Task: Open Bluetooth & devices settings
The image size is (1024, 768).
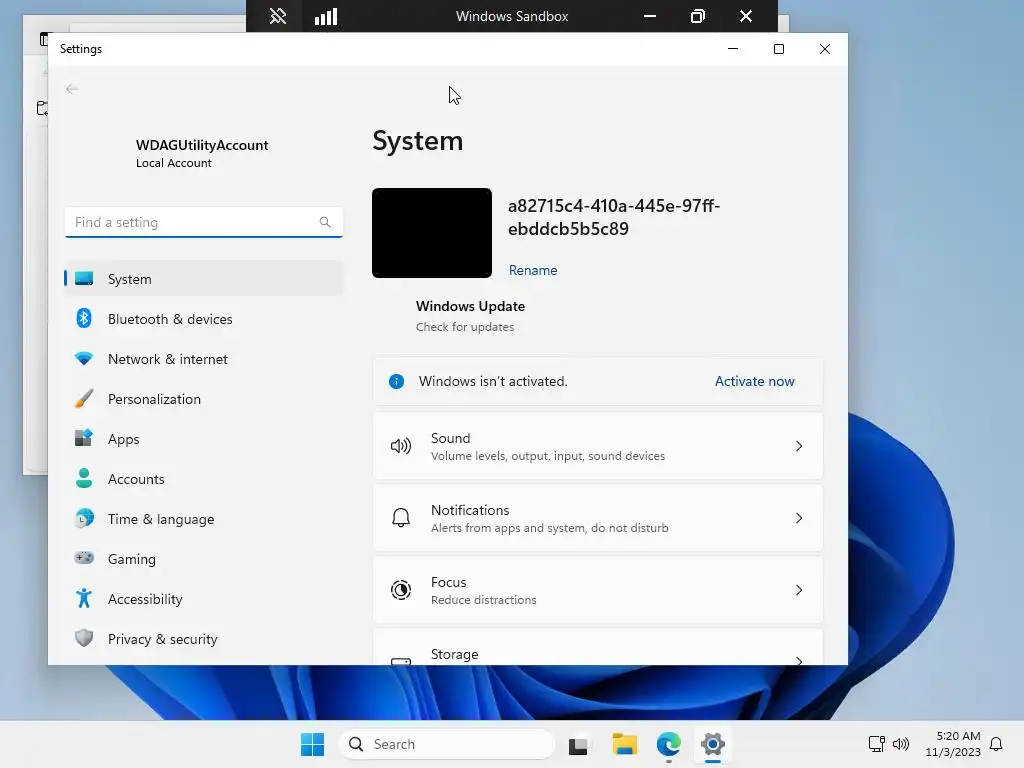Action: 203,319
